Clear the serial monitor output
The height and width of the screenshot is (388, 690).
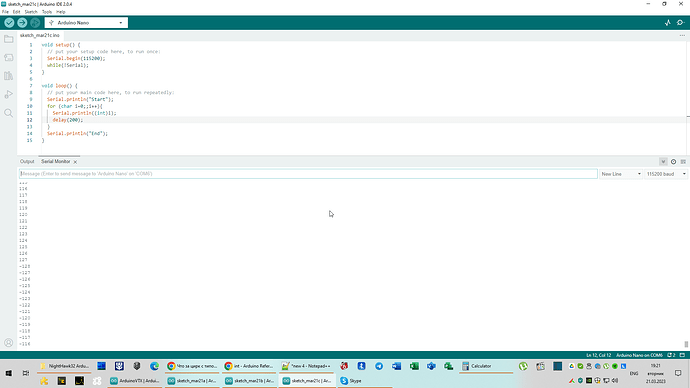[x=683, y=161]
